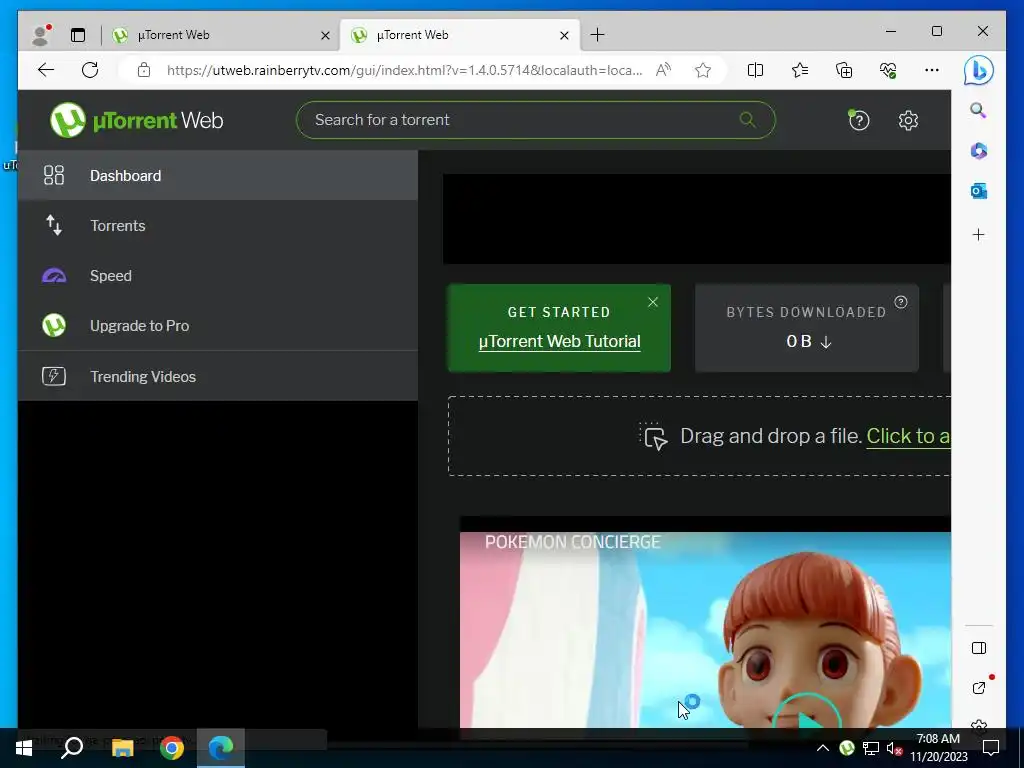Add an app to the Edge sidebar
The width and height of the screenshot is (1024, 768).
978,234
